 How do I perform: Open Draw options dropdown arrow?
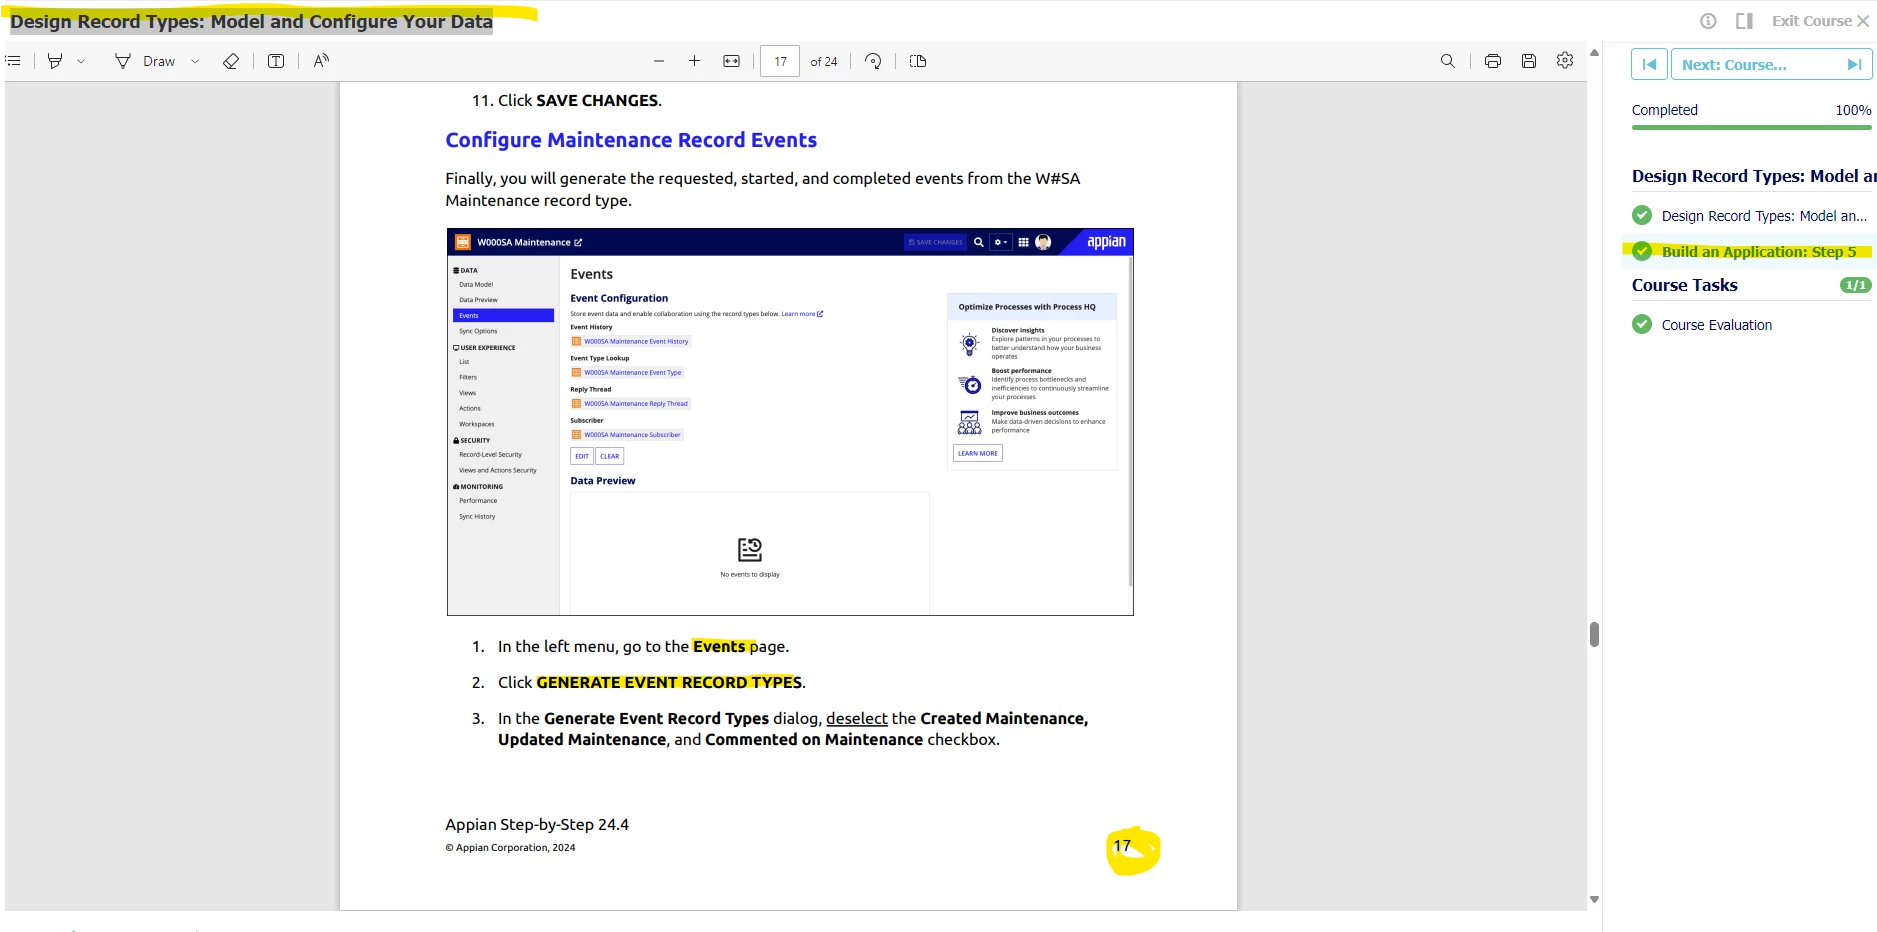195,61
